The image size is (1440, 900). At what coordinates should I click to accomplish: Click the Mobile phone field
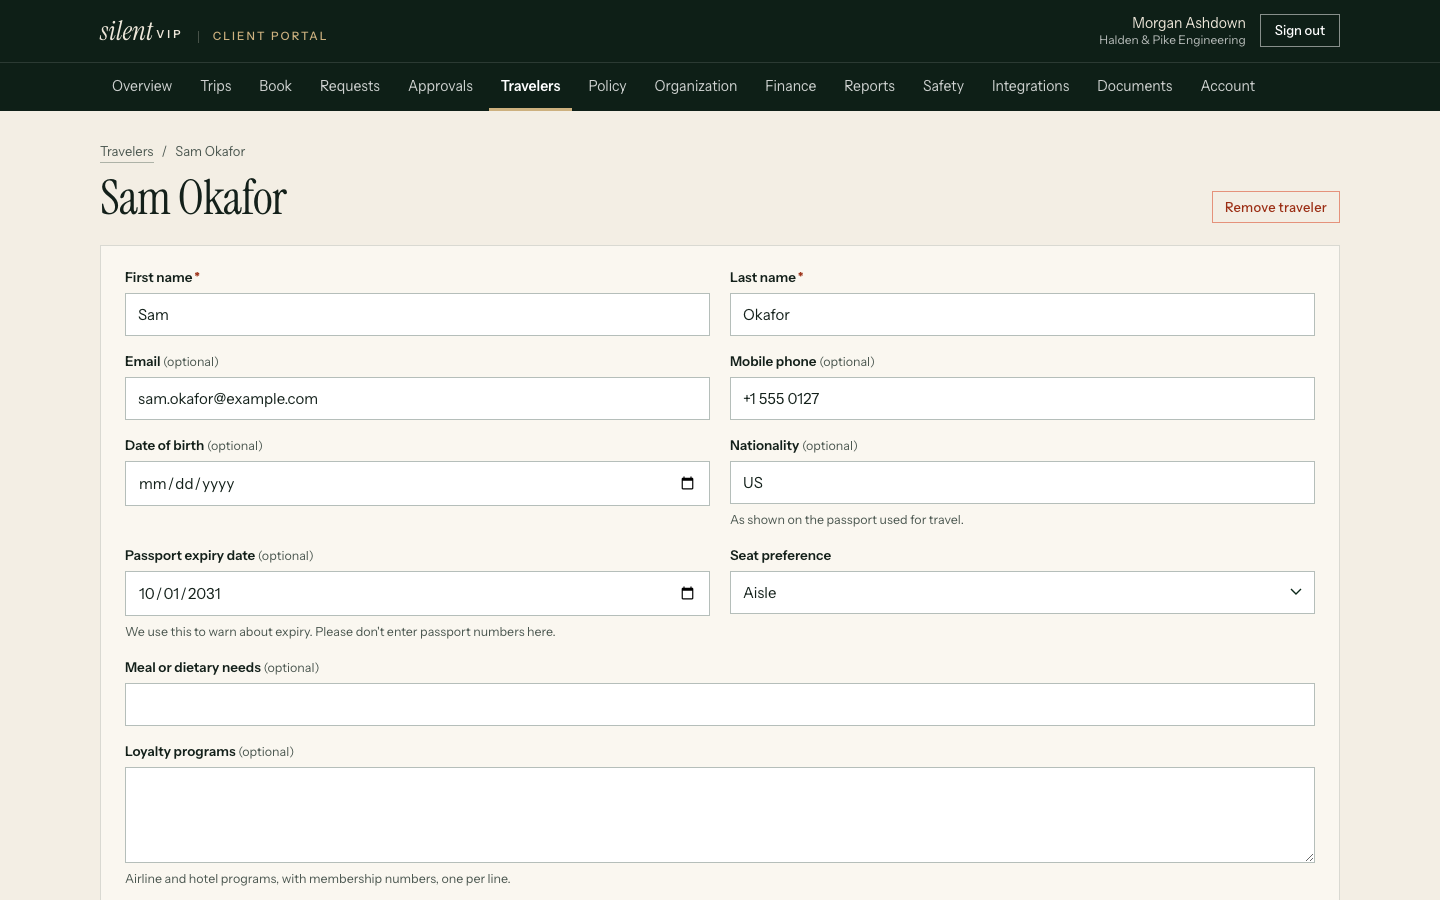pyautogui.click(x=1022, y=399)
